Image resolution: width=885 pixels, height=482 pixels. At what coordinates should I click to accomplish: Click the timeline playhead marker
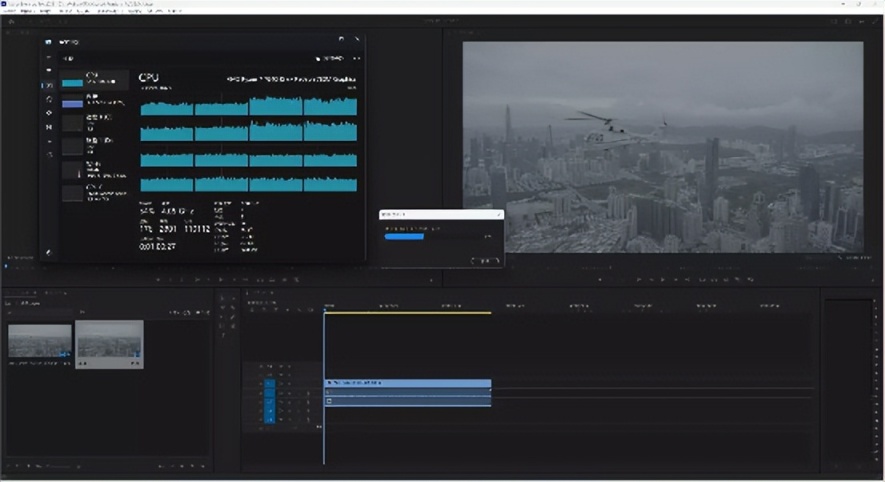[x=325, y=310]
